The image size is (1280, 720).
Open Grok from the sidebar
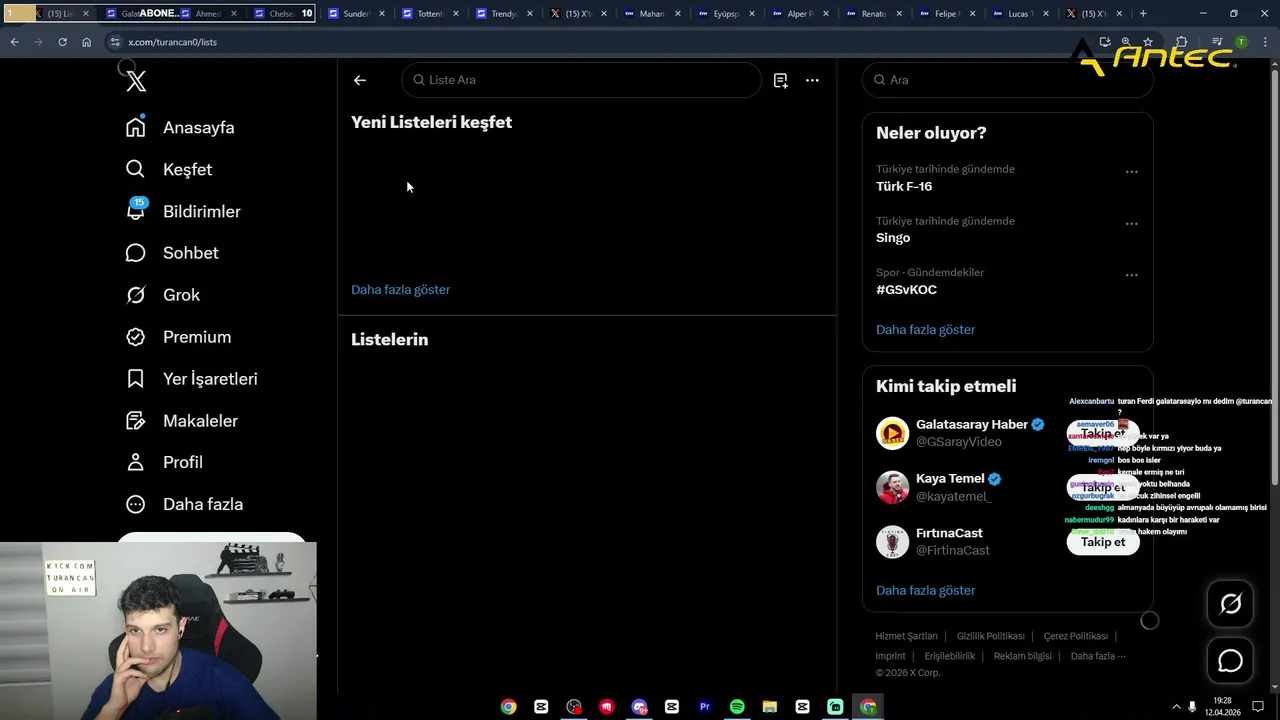163,295
